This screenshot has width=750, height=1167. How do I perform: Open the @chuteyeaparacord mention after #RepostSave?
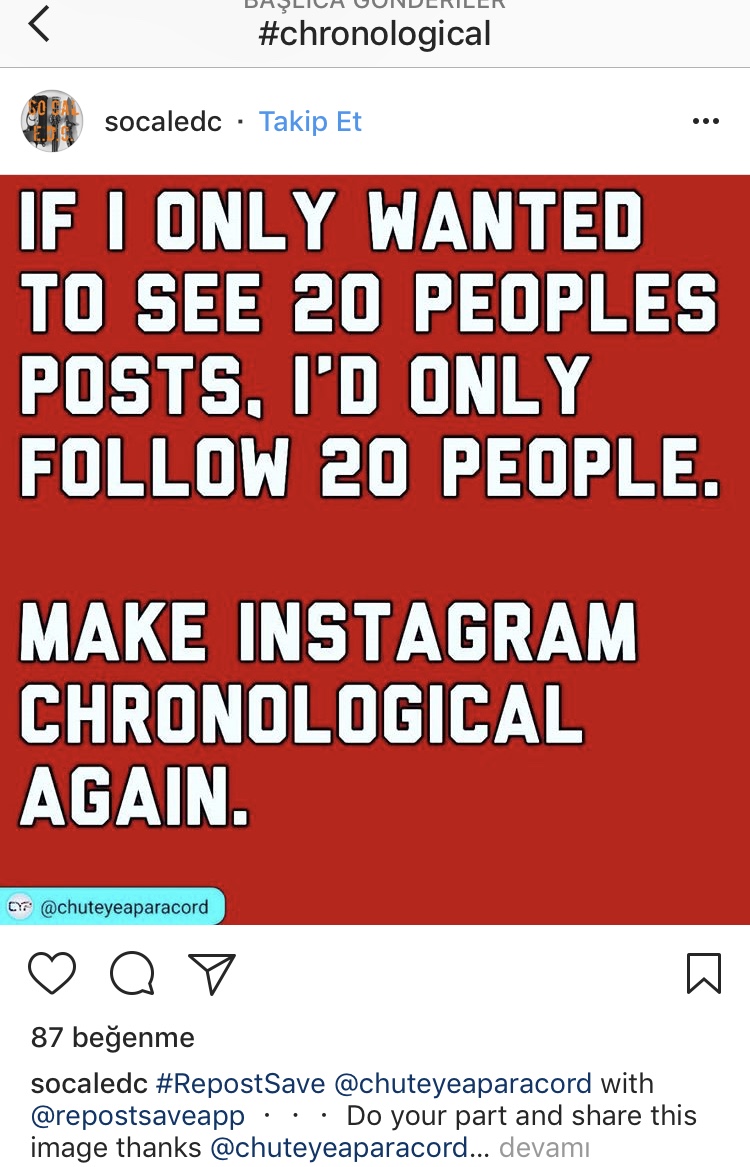(463, 1084)
